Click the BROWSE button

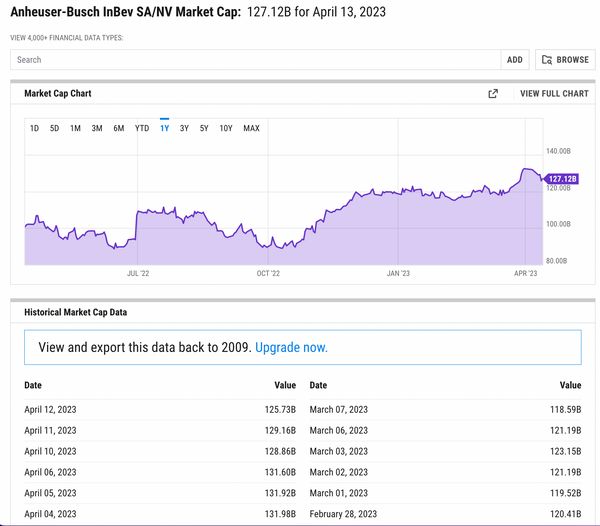pyautogui.click(x=565, y=60)
